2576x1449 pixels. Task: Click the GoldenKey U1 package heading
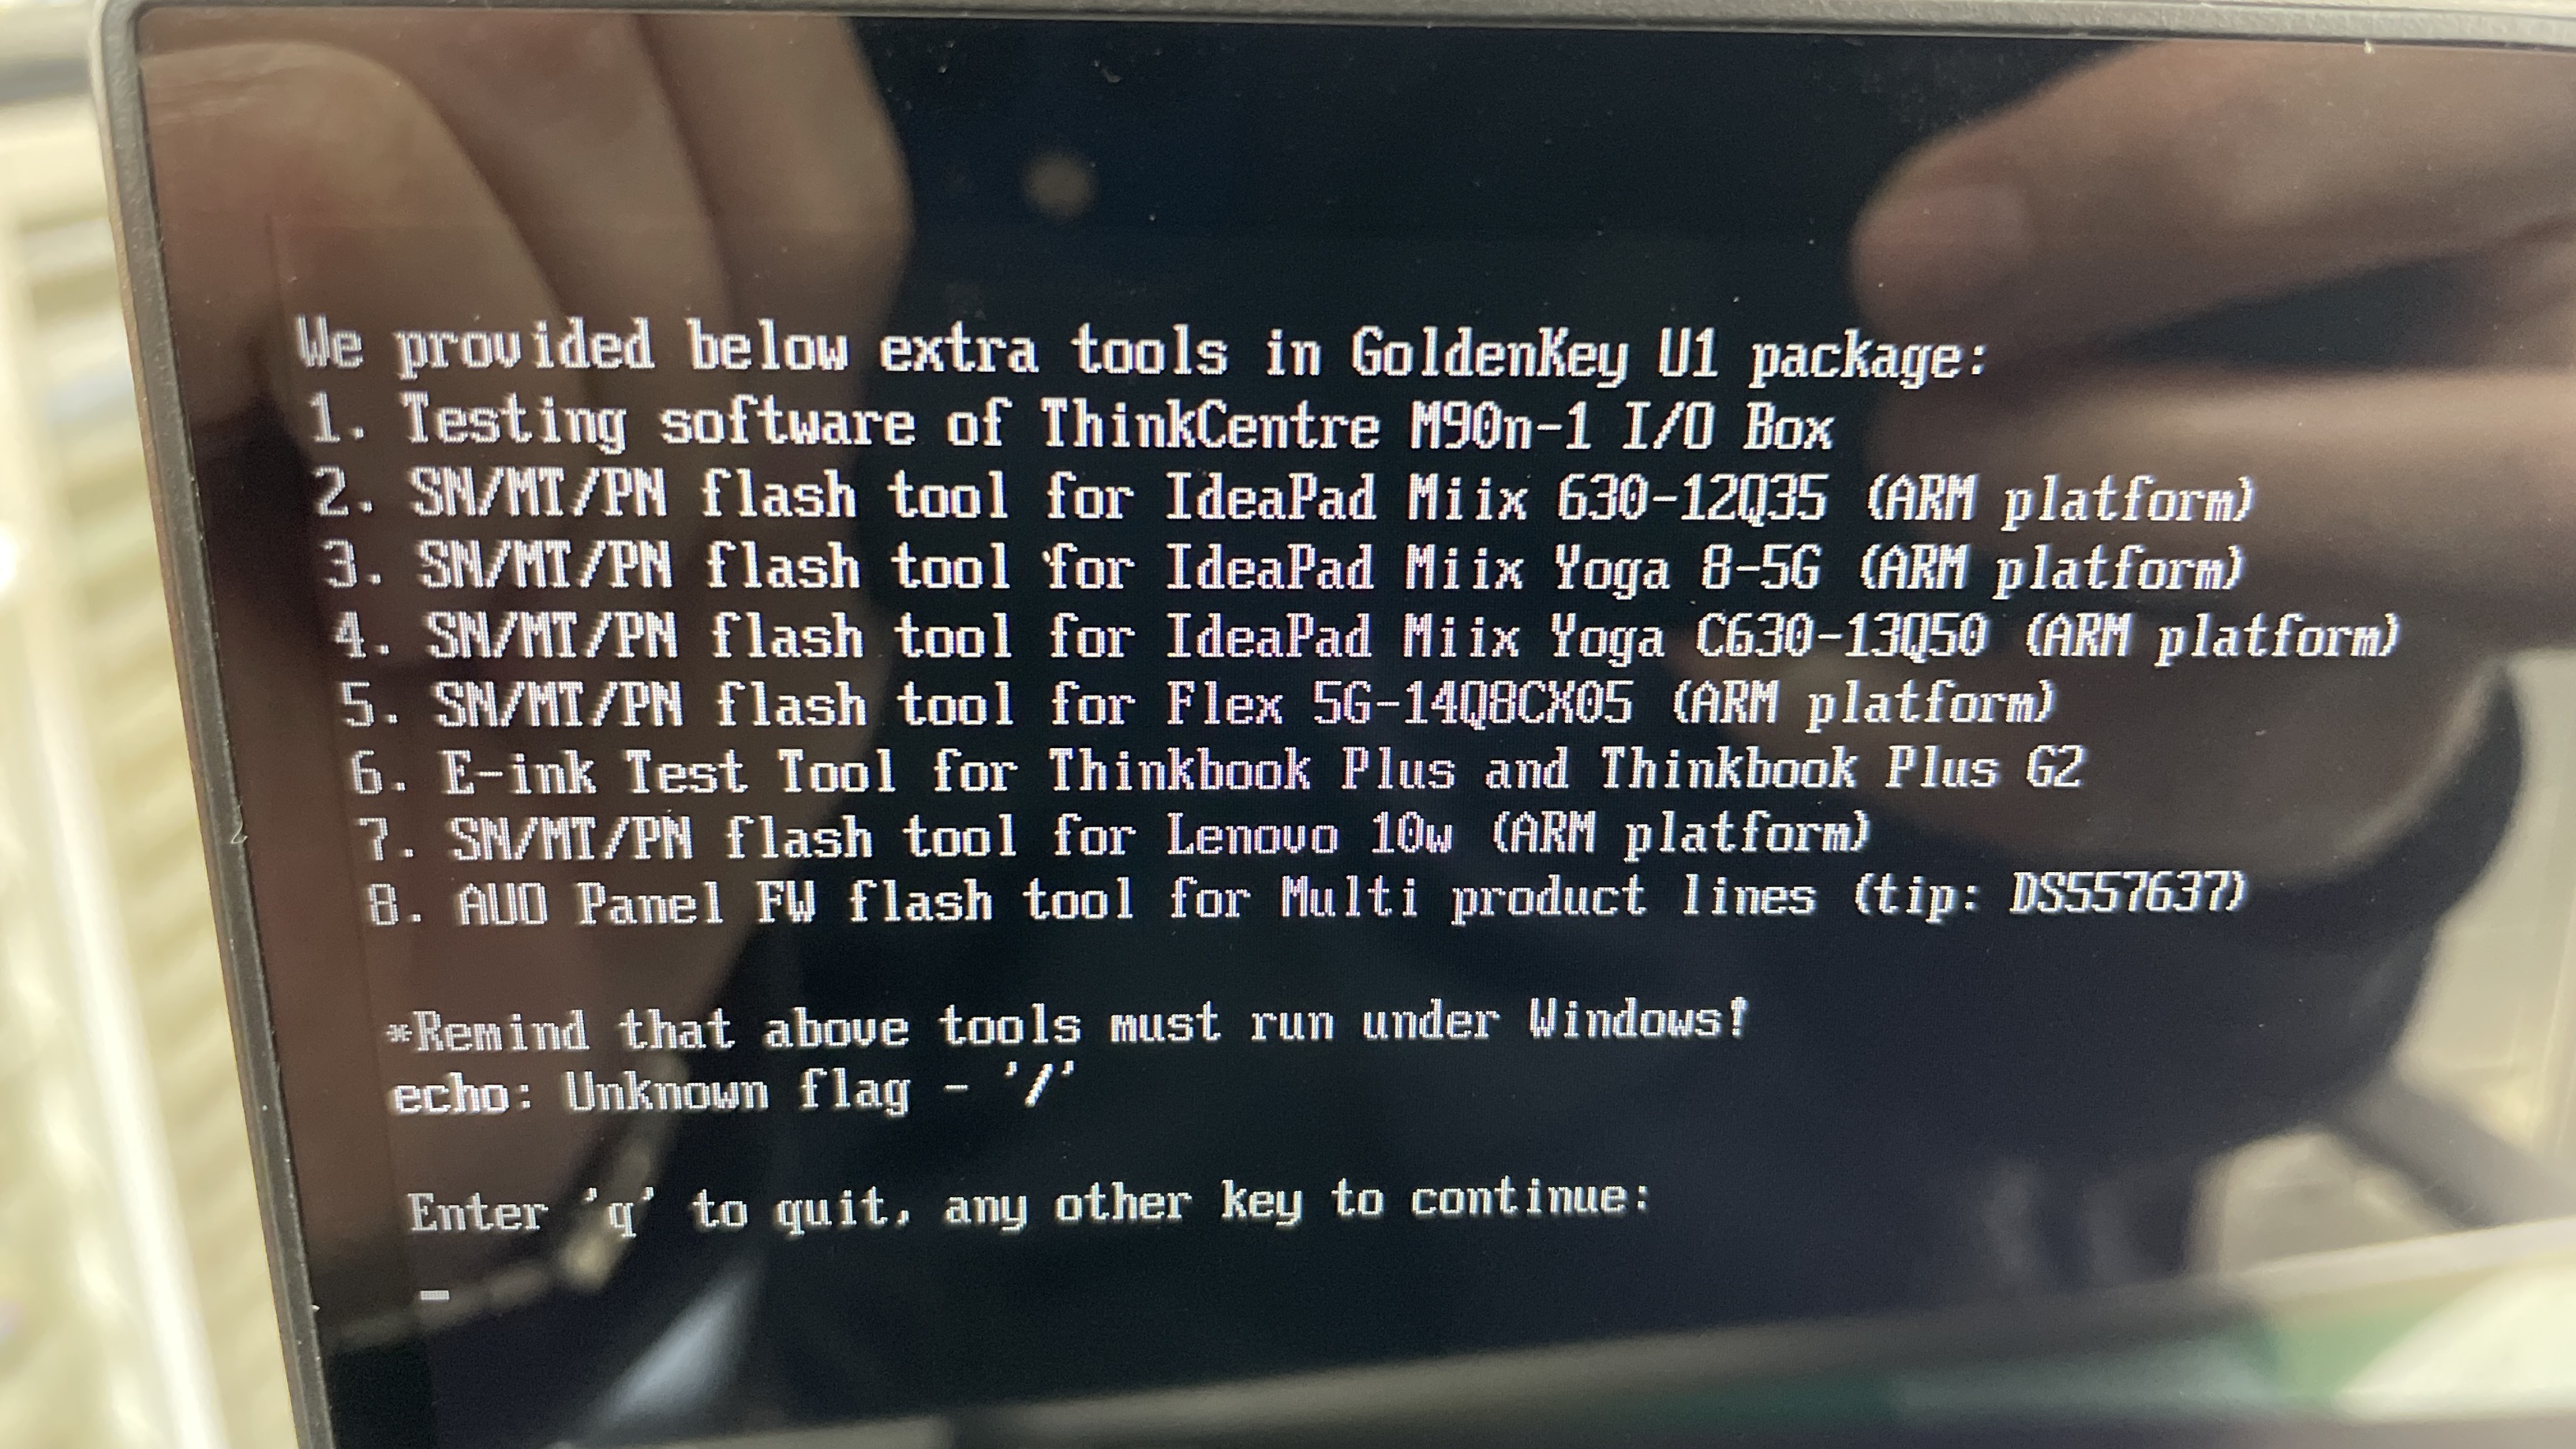pos(1141,351)
